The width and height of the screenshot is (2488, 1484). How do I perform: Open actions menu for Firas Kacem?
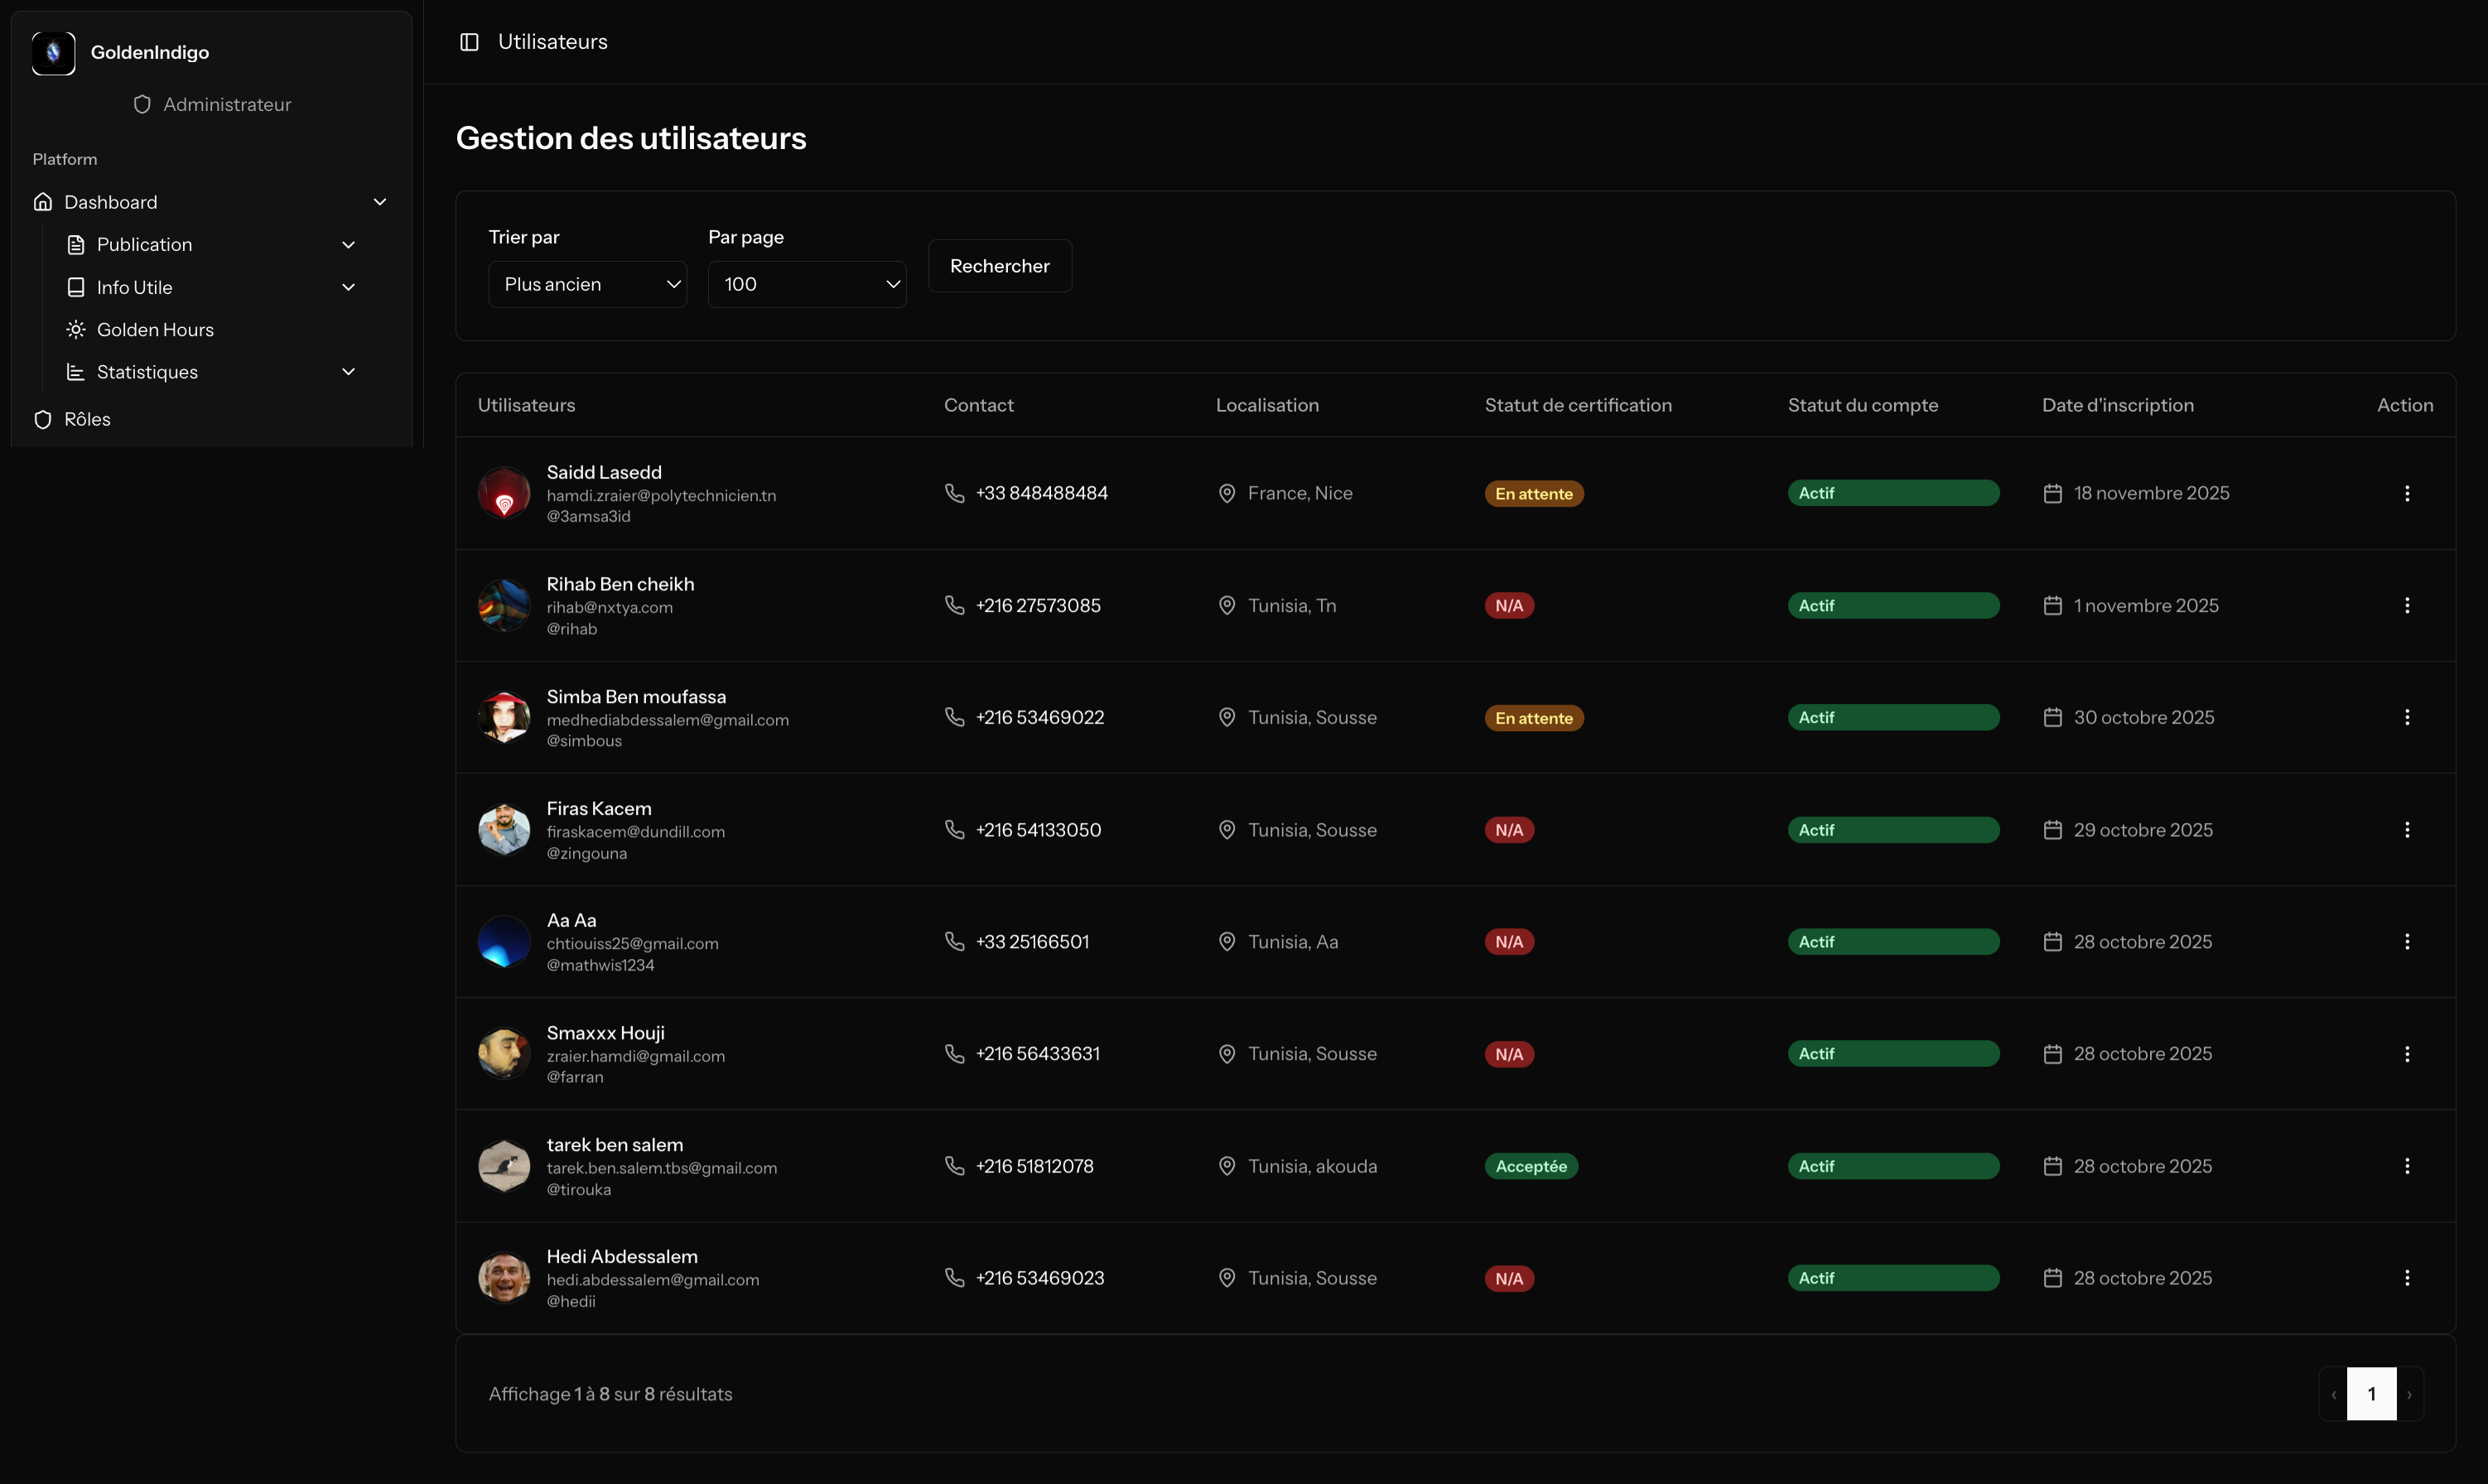click(x=2407, y=830)
